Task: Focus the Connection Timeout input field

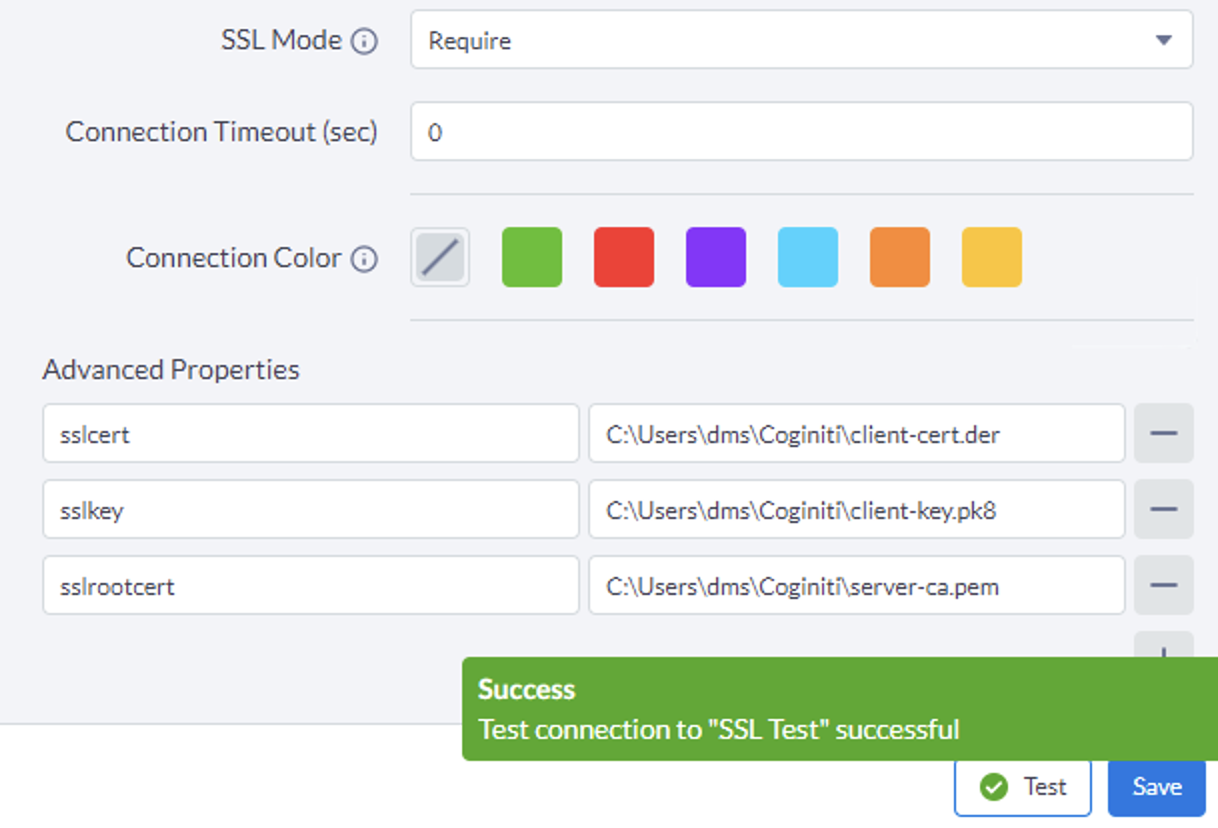Action: click(x=801, y=131)
